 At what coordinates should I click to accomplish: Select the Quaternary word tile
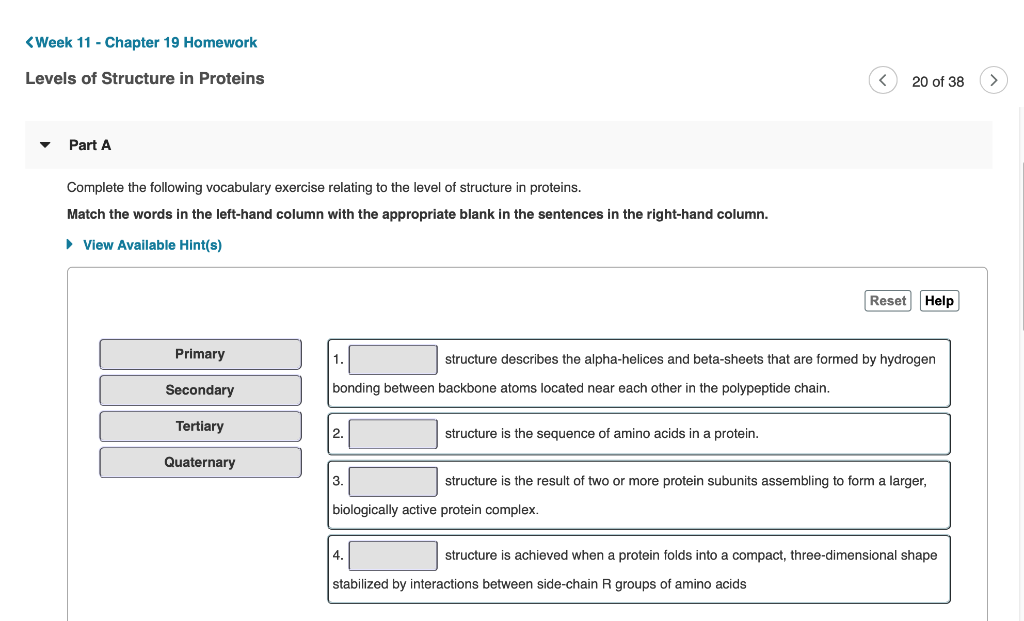(x=200, y=462)
